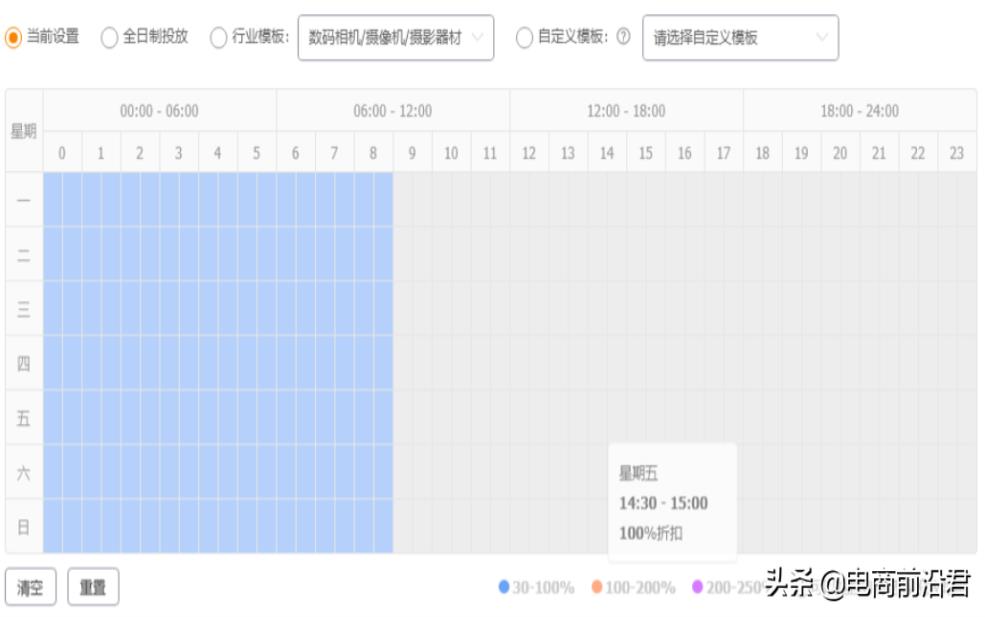Select the 星期 日 row label
Viewport: 985px width, 617px height.
[x=24, y=527]
